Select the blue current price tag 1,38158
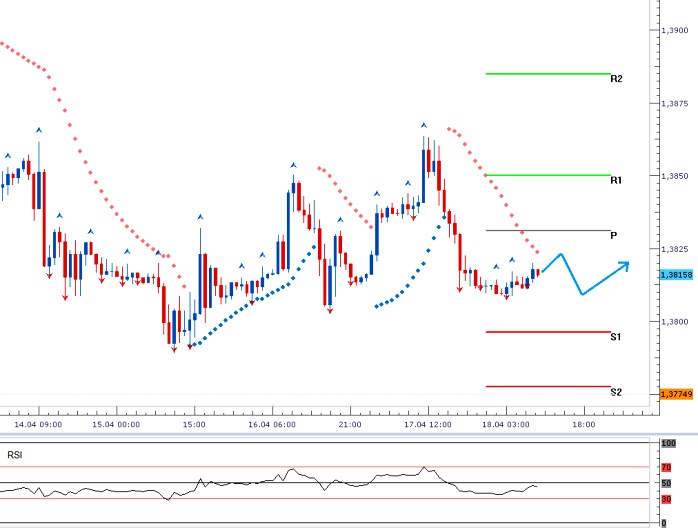 pos(677,275)
